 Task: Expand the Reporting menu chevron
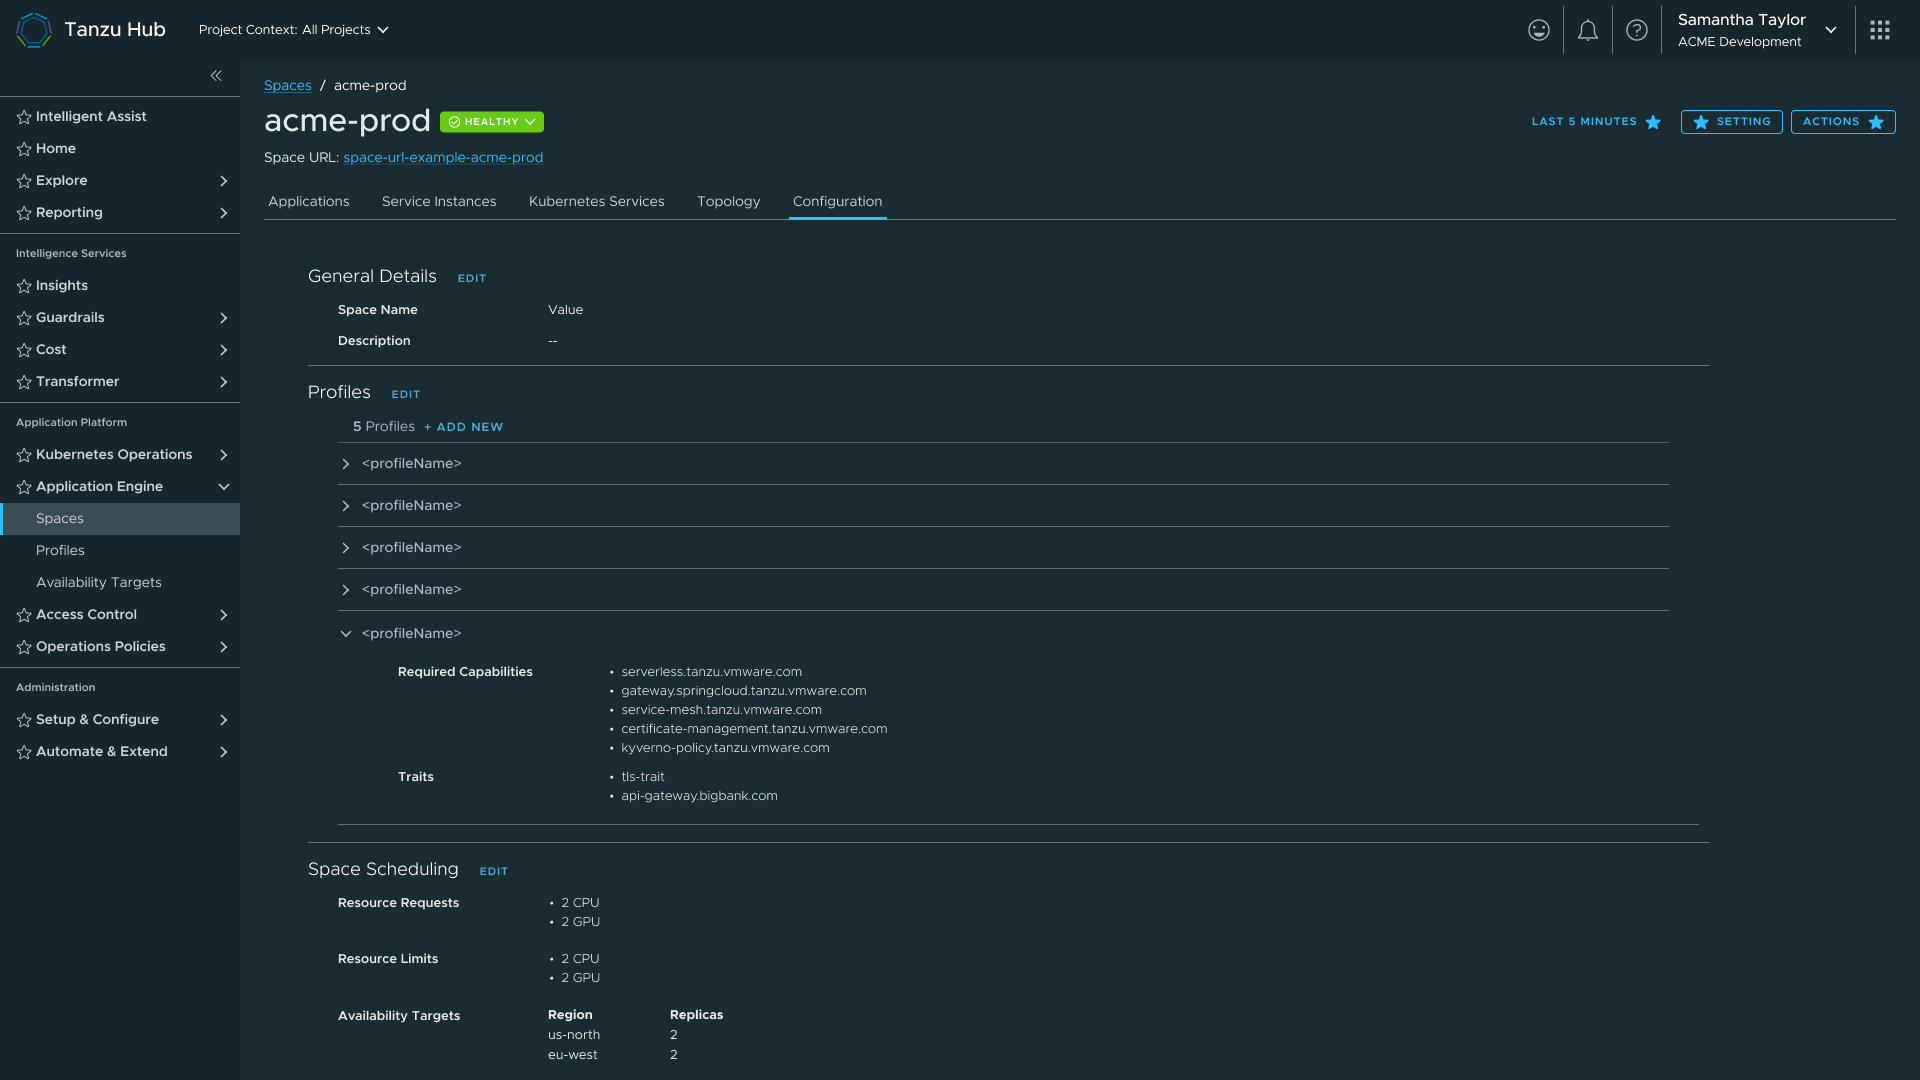pyautogui.click(x=224, y=213)
